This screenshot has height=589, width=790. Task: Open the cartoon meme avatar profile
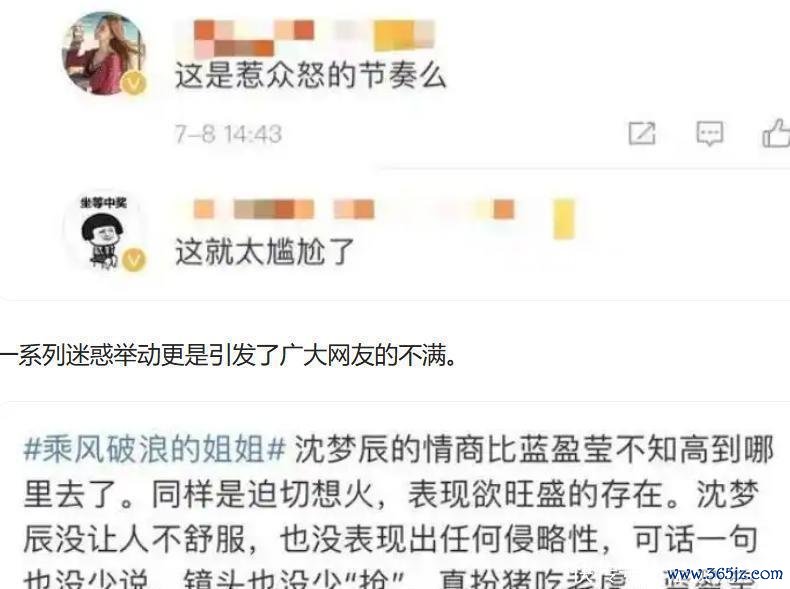pyautogui.click(x=103, y=233)
